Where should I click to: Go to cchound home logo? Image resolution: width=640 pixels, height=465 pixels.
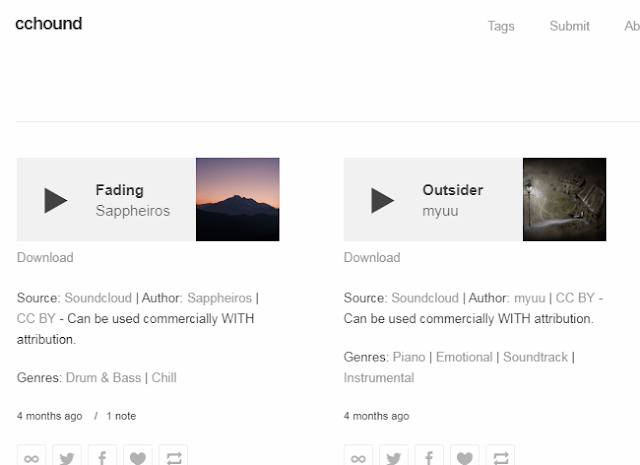pos(49,24)
